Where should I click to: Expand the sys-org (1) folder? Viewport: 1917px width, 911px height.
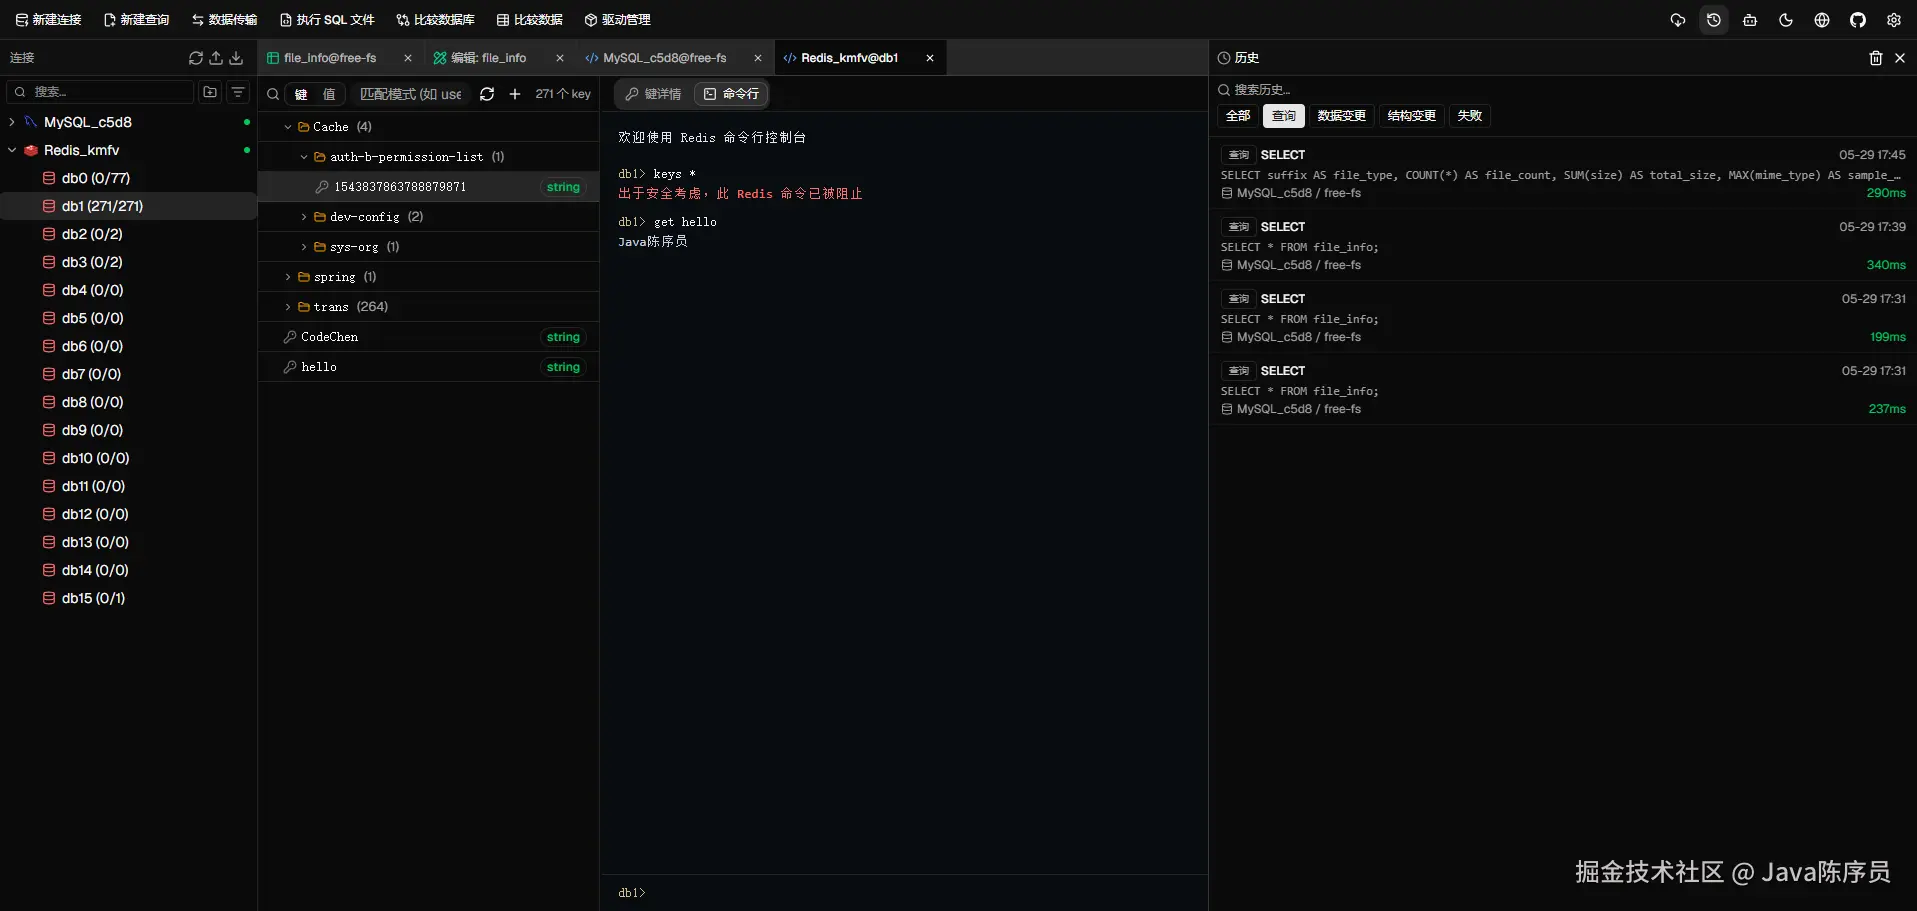pos(304,247)
